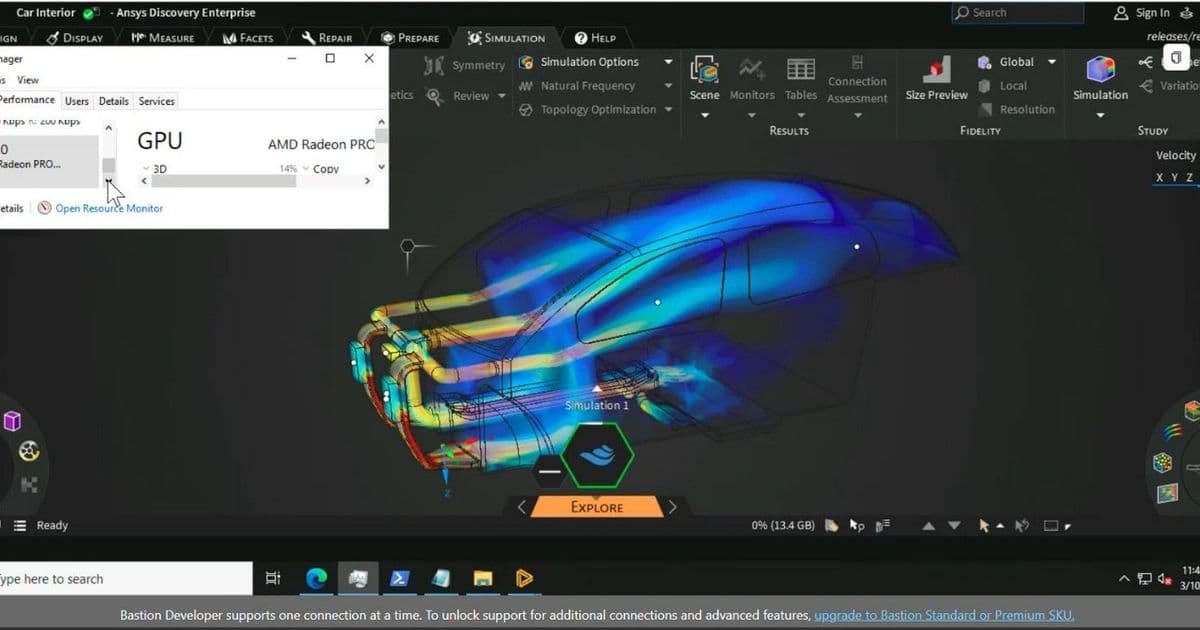
Task: Expand the Topology Optimization dropdown arrow
Action: (x=668, y=109)
